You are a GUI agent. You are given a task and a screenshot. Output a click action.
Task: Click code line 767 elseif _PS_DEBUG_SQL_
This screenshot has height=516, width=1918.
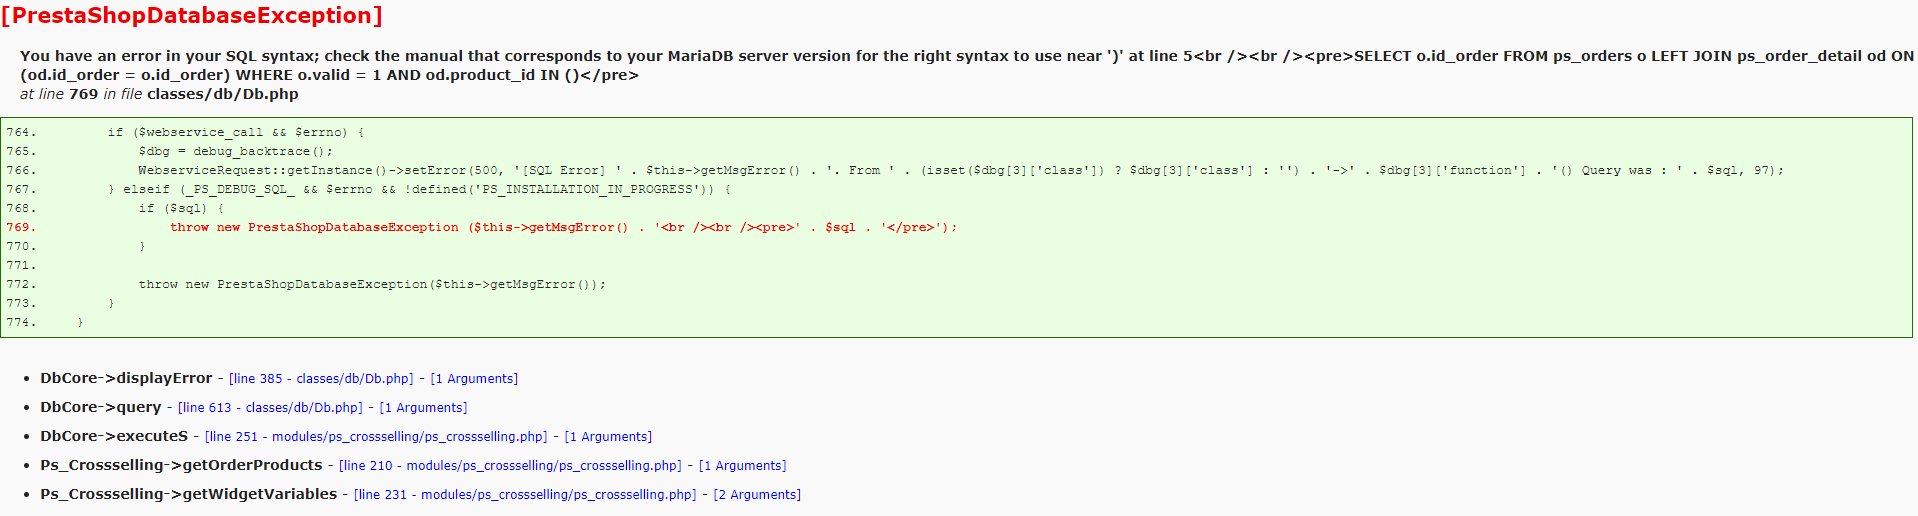pyautogui.click(x=419, y=190)
